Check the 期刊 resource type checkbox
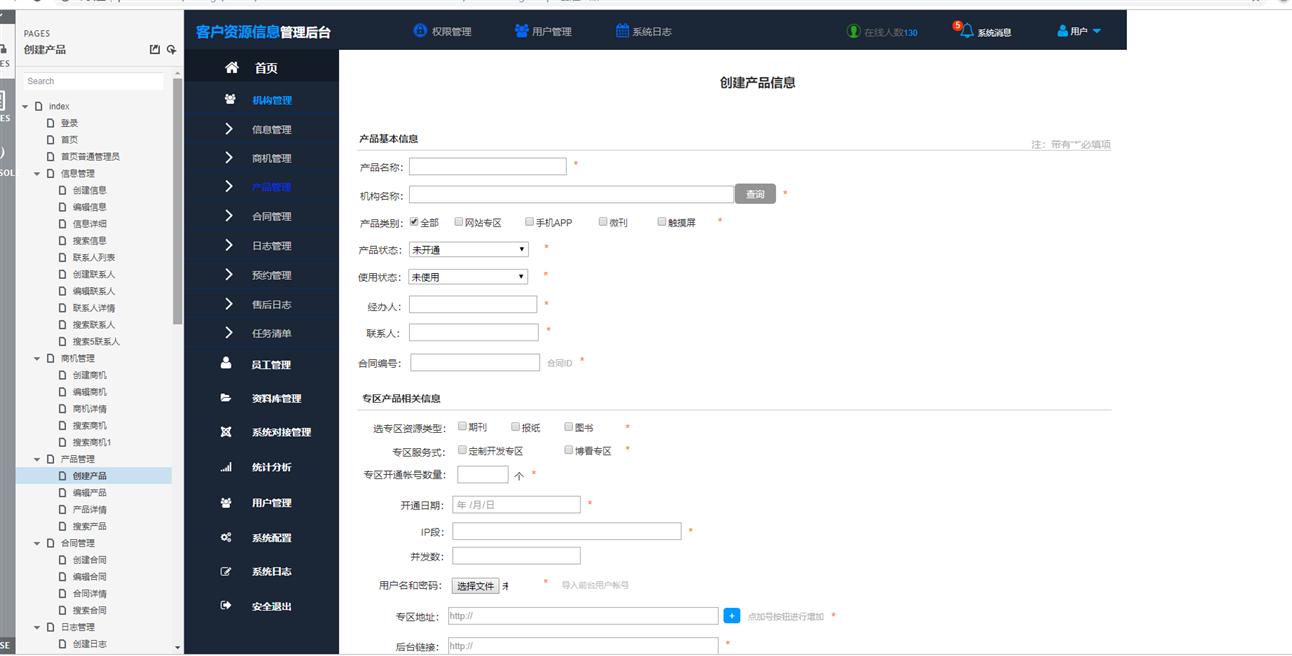The image size is (1292, 656). [x=462, y=426]
